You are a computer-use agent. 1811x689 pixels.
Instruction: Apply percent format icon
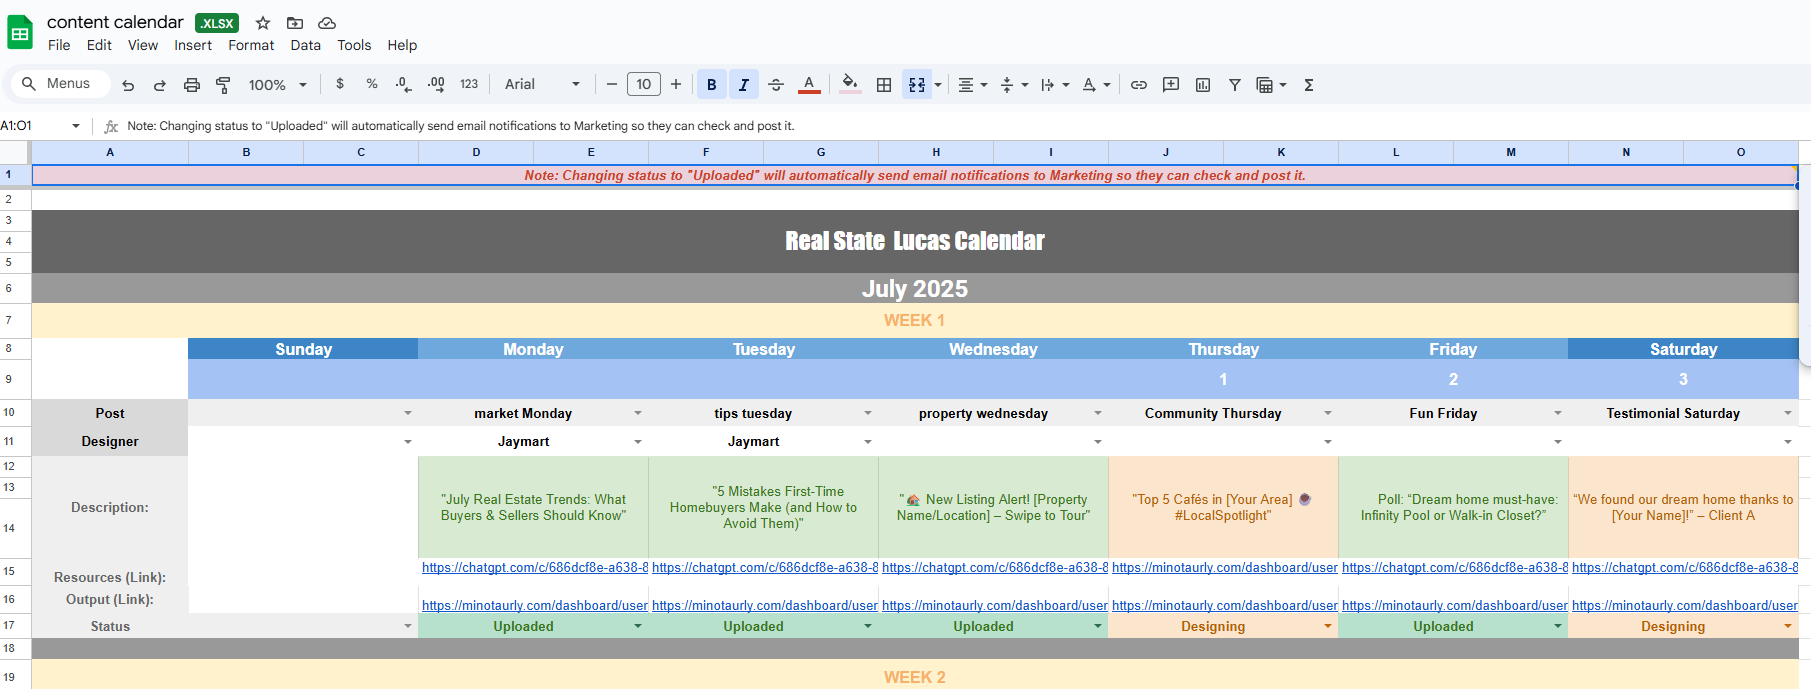pos(372,84)
